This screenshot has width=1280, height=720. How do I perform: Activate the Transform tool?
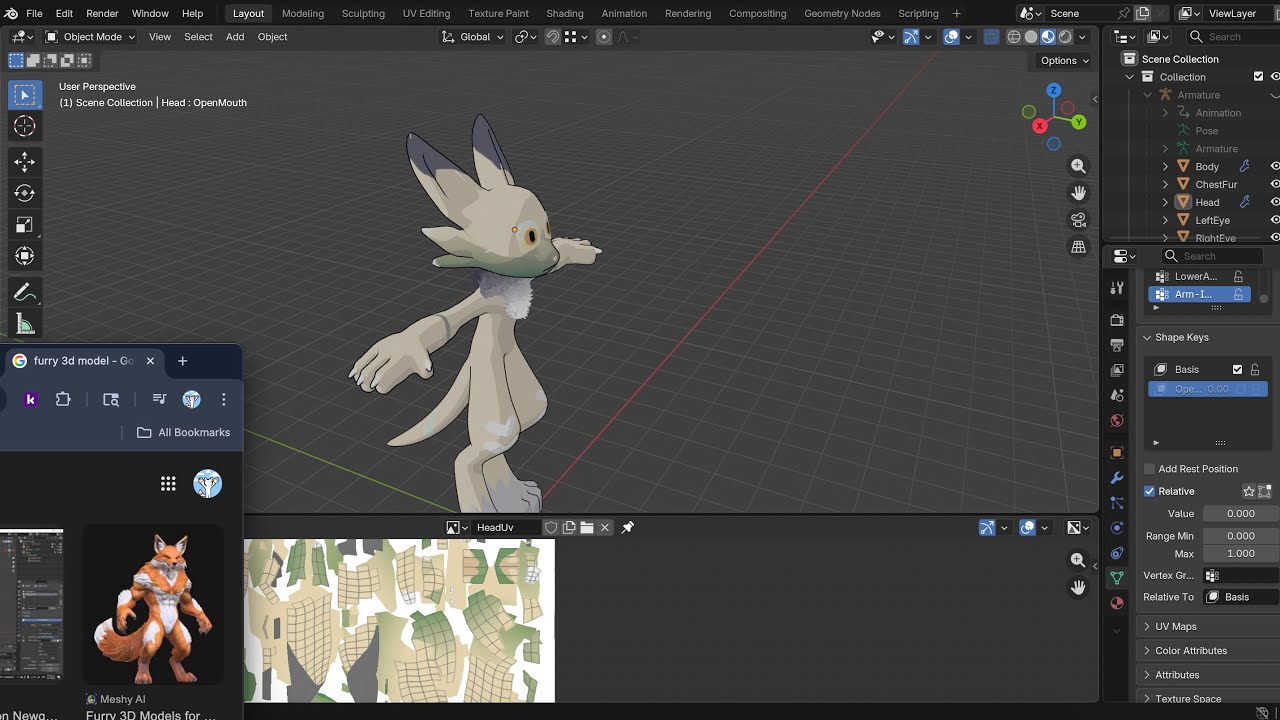click(25, 256)
